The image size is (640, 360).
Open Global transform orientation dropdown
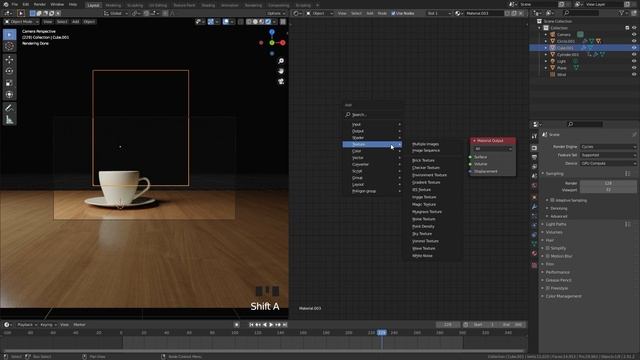(116, 13)
